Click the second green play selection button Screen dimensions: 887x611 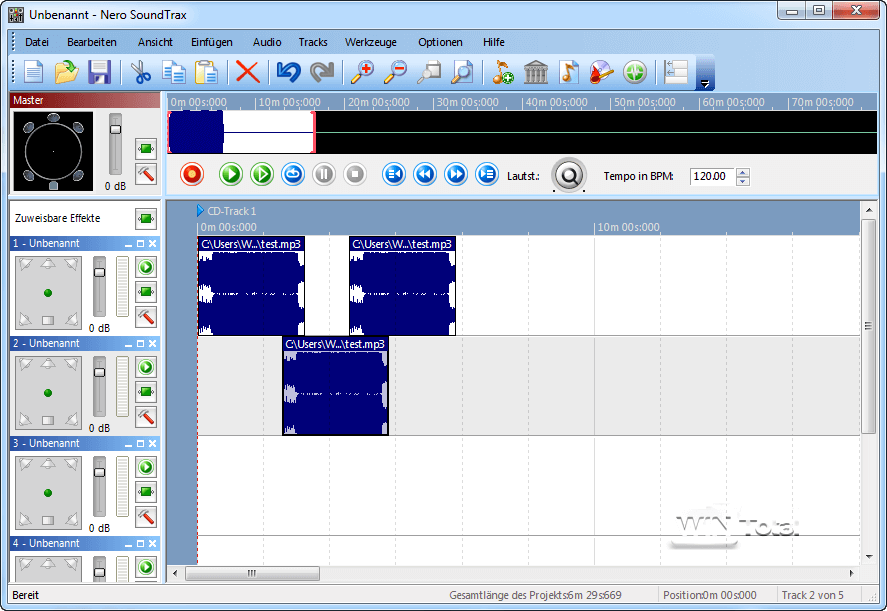point(262,174)
